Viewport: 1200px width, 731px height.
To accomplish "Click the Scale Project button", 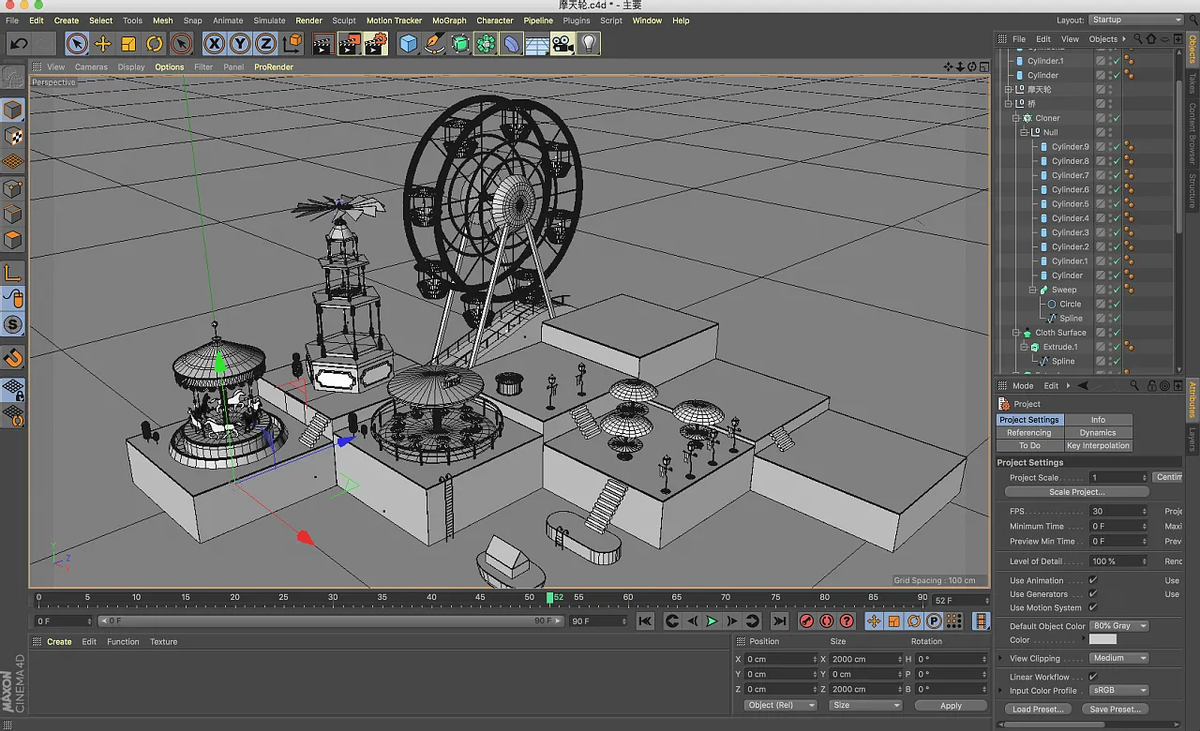I will coord(1076,492).
